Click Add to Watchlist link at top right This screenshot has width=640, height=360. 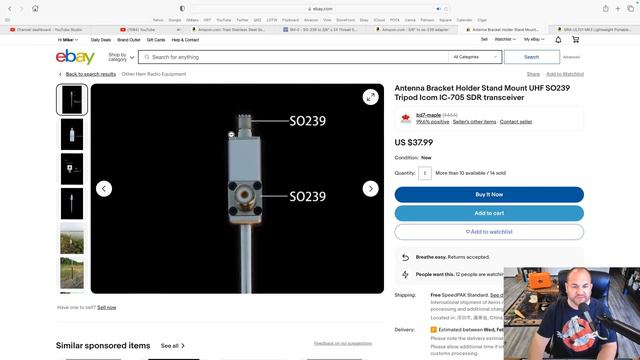565,74
